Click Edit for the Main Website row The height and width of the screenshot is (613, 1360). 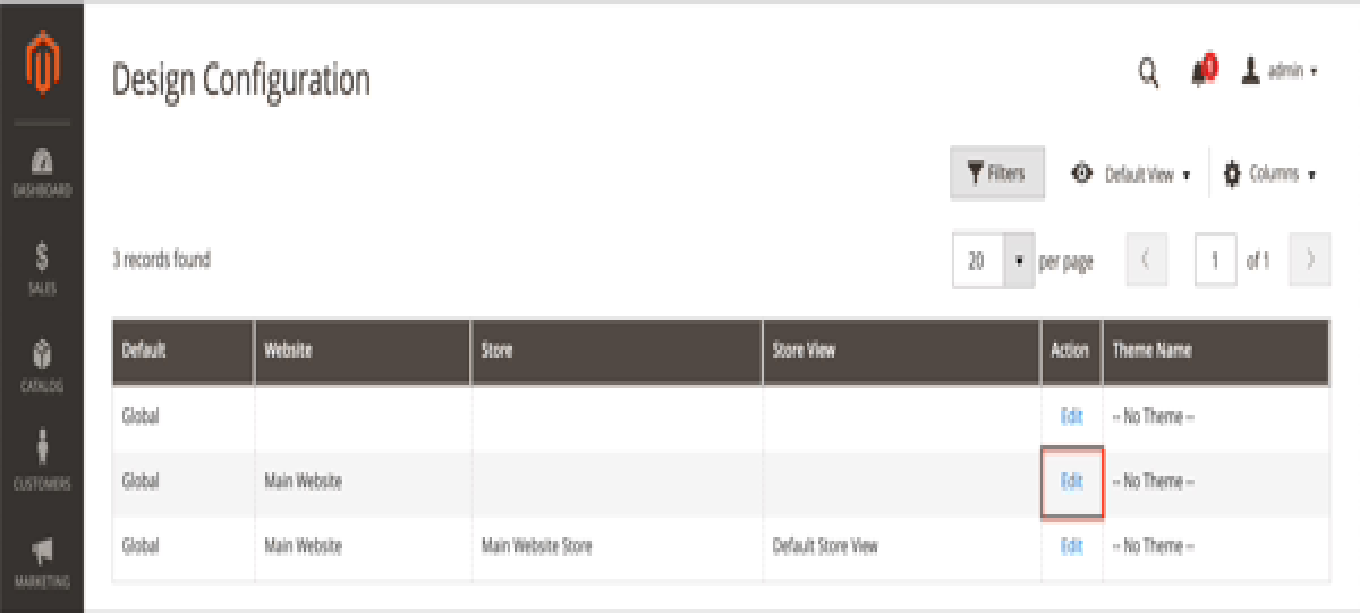(x=1071, y=481)
